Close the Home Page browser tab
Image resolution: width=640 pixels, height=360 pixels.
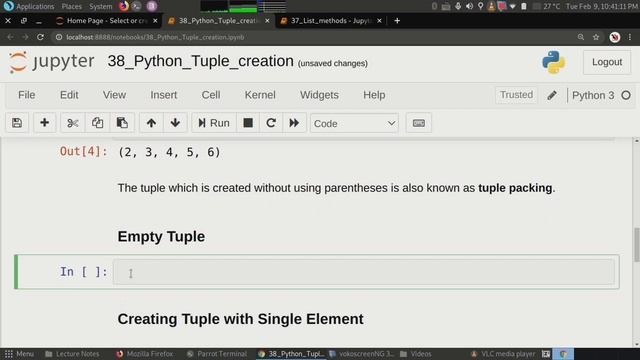point(155,20)
